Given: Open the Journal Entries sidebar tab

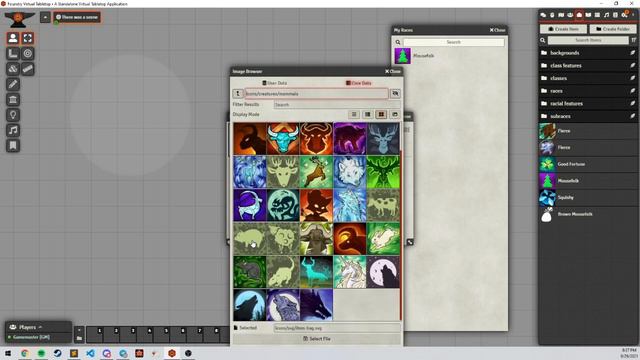Looking at the screenshot, I should (588, 15).
